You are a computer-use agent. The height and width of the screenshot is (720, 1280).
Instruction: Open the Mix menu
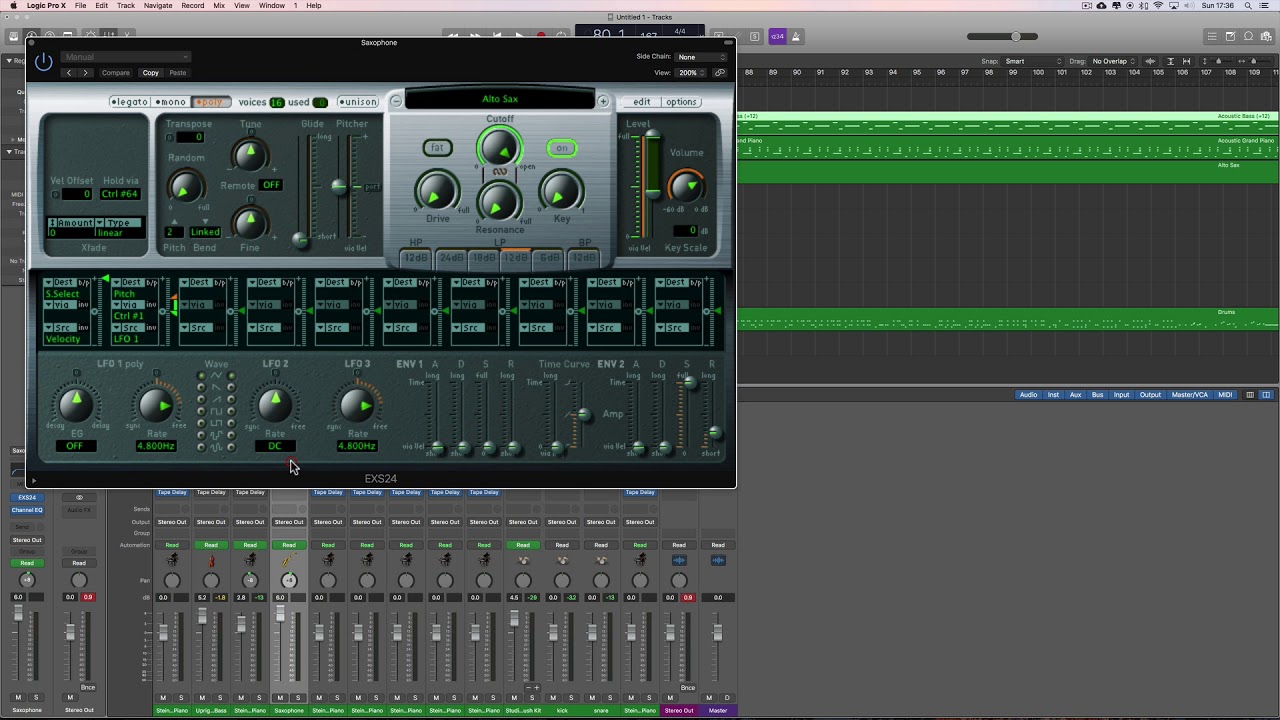click(219, 6)
